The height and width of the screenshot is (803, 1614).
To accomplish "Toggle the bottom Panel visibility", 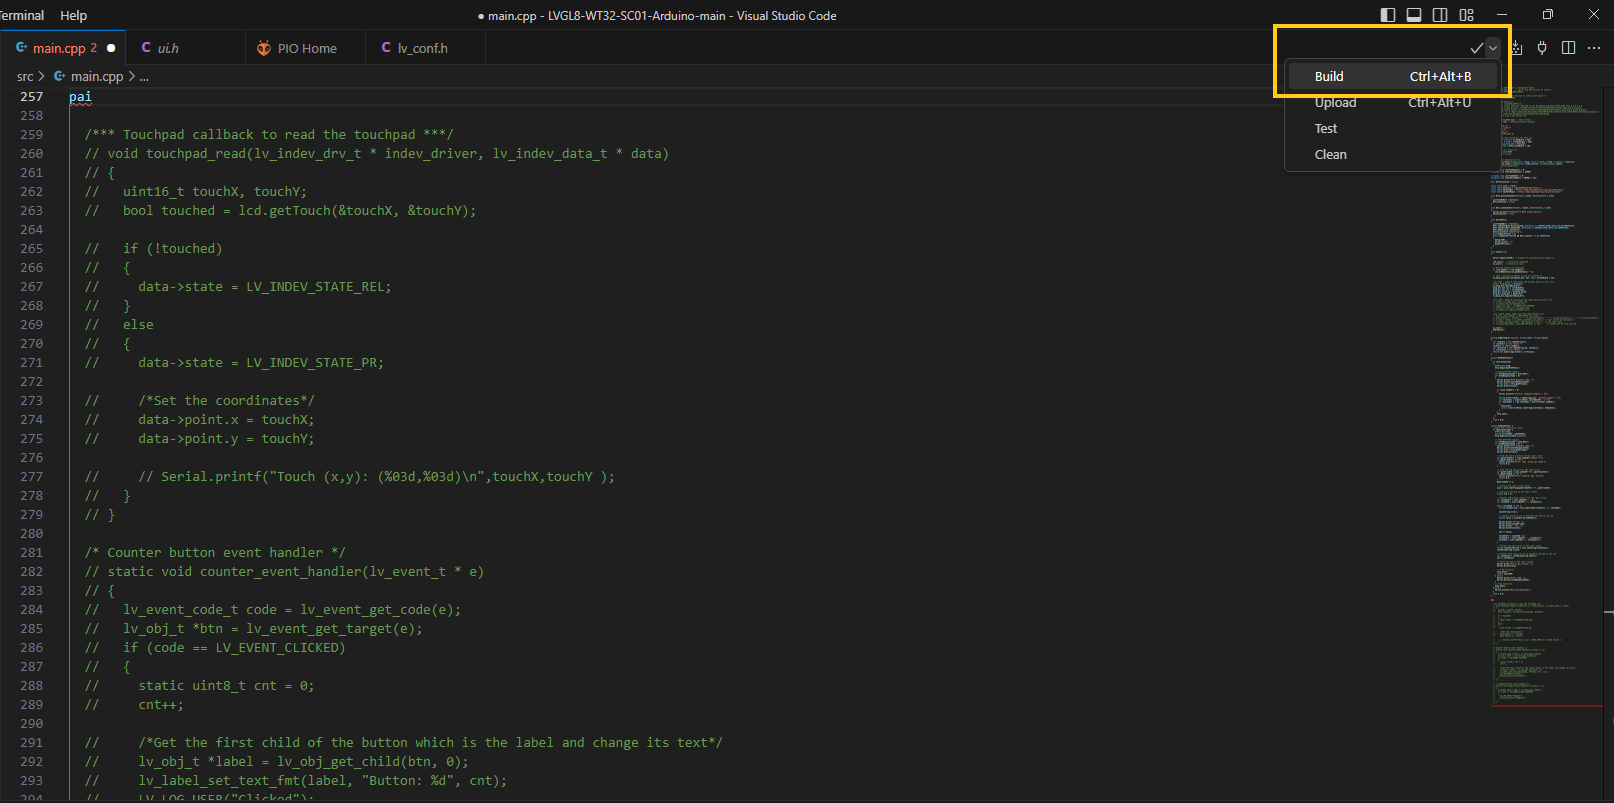I will (1414, 15).
